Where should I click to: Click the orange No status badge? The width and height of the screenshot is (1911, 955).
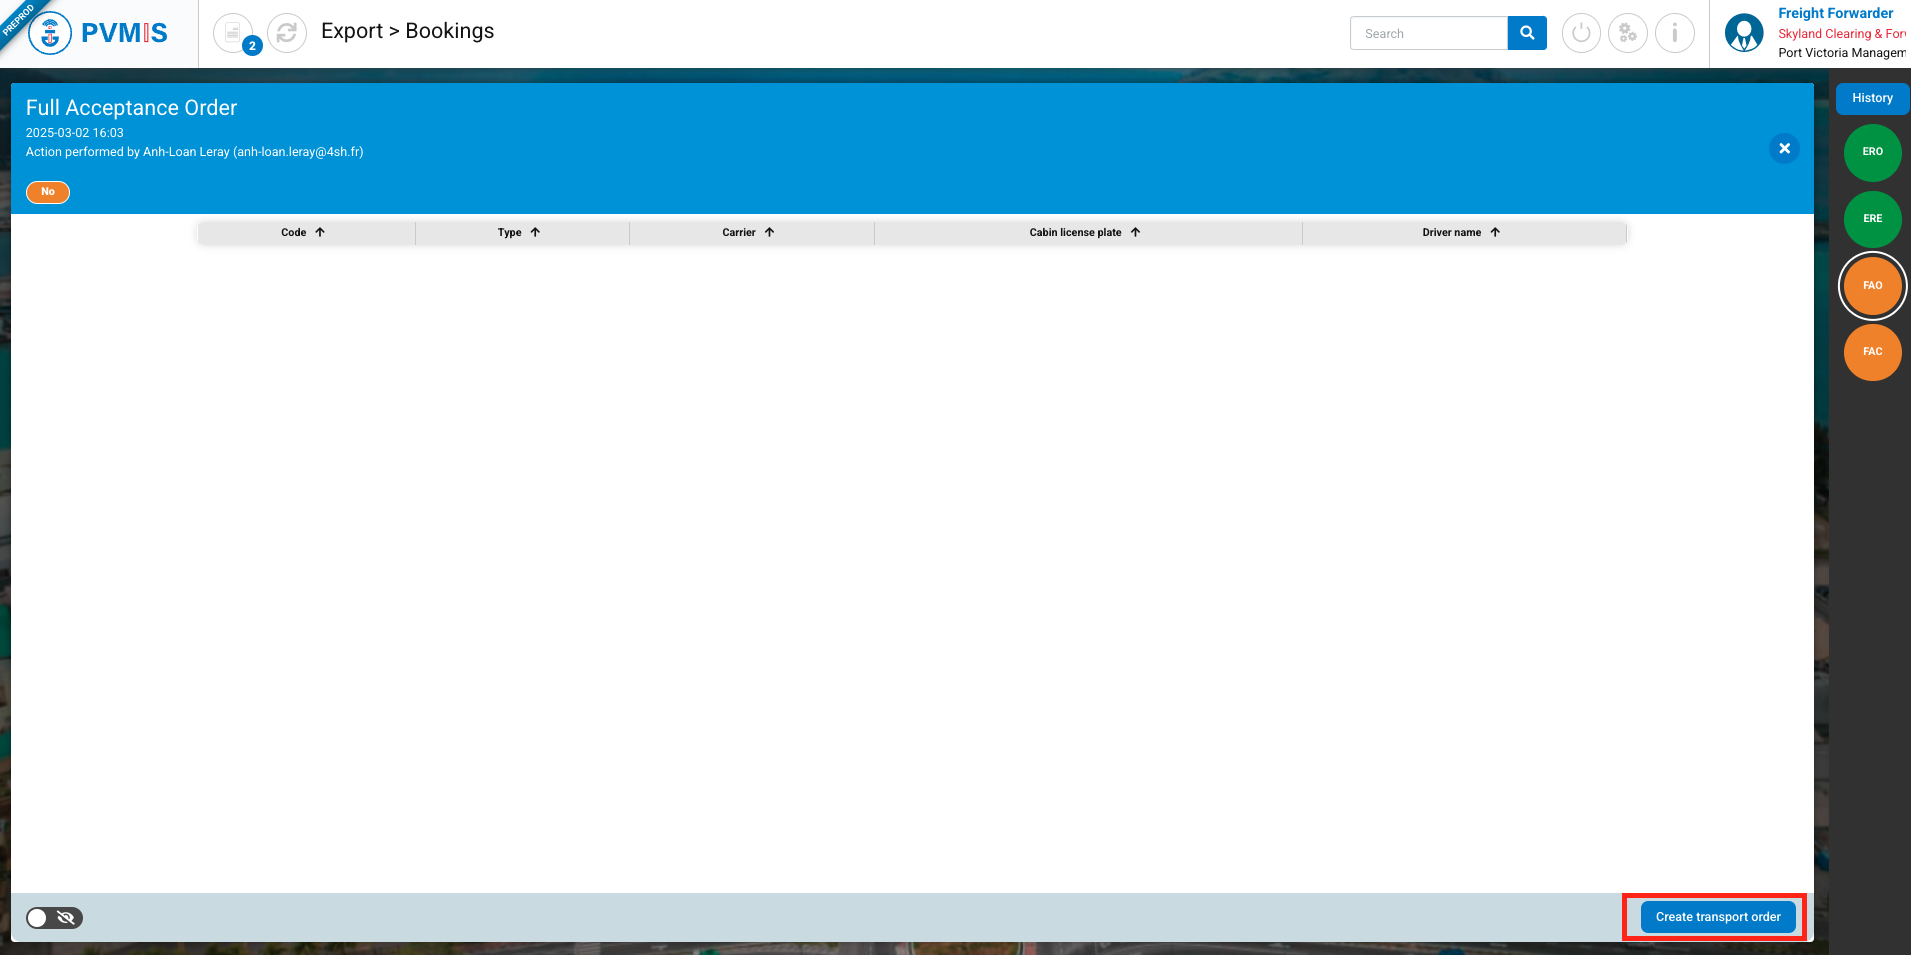click(48, 192)
